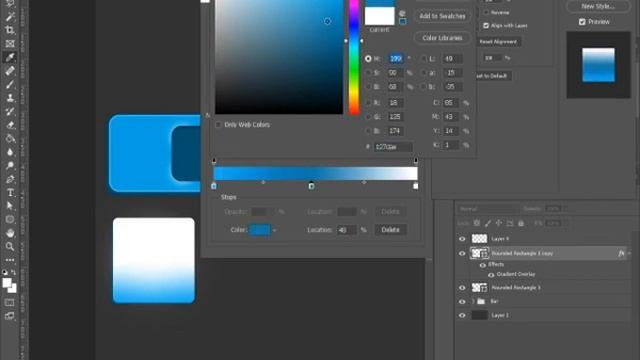Click the stop Color swatch
Screen dimensions: 640x360
point(260,230)
